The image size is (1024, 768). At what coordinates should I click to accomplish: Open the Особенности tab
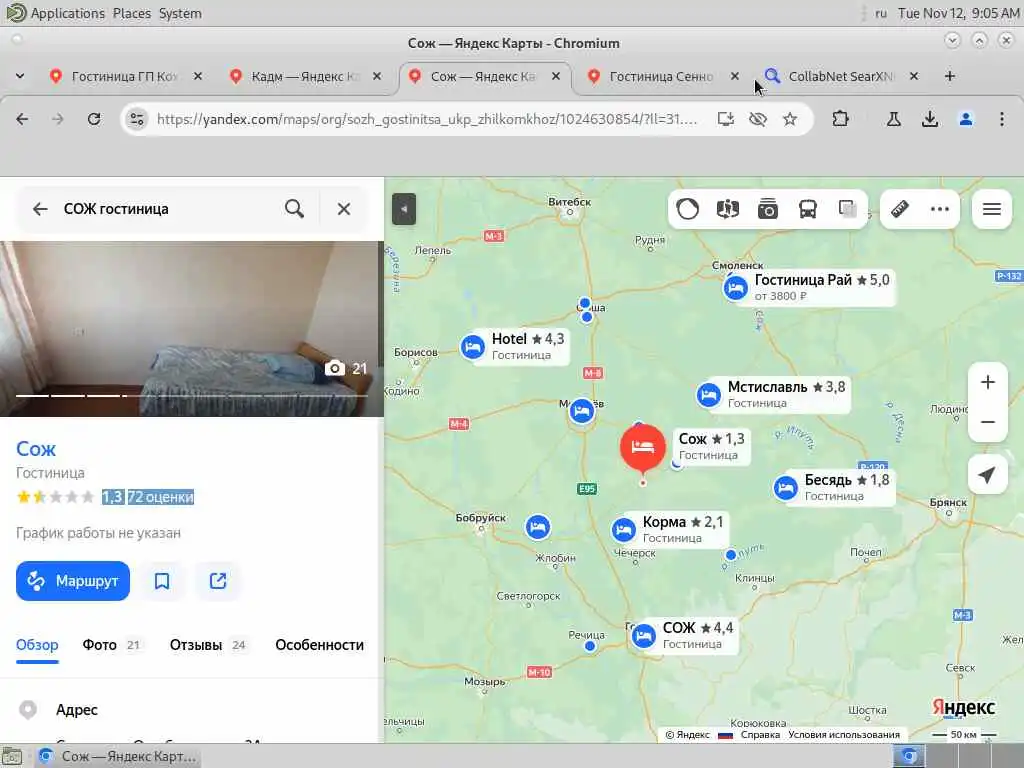pyautogui.click(x=319, y=645)
